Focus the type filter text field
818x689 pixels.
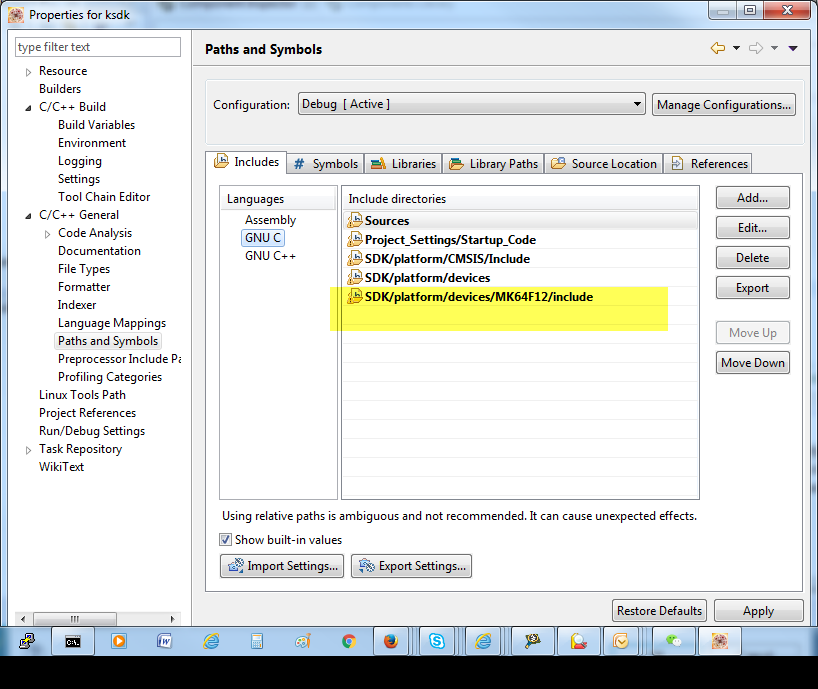point(98,47)
